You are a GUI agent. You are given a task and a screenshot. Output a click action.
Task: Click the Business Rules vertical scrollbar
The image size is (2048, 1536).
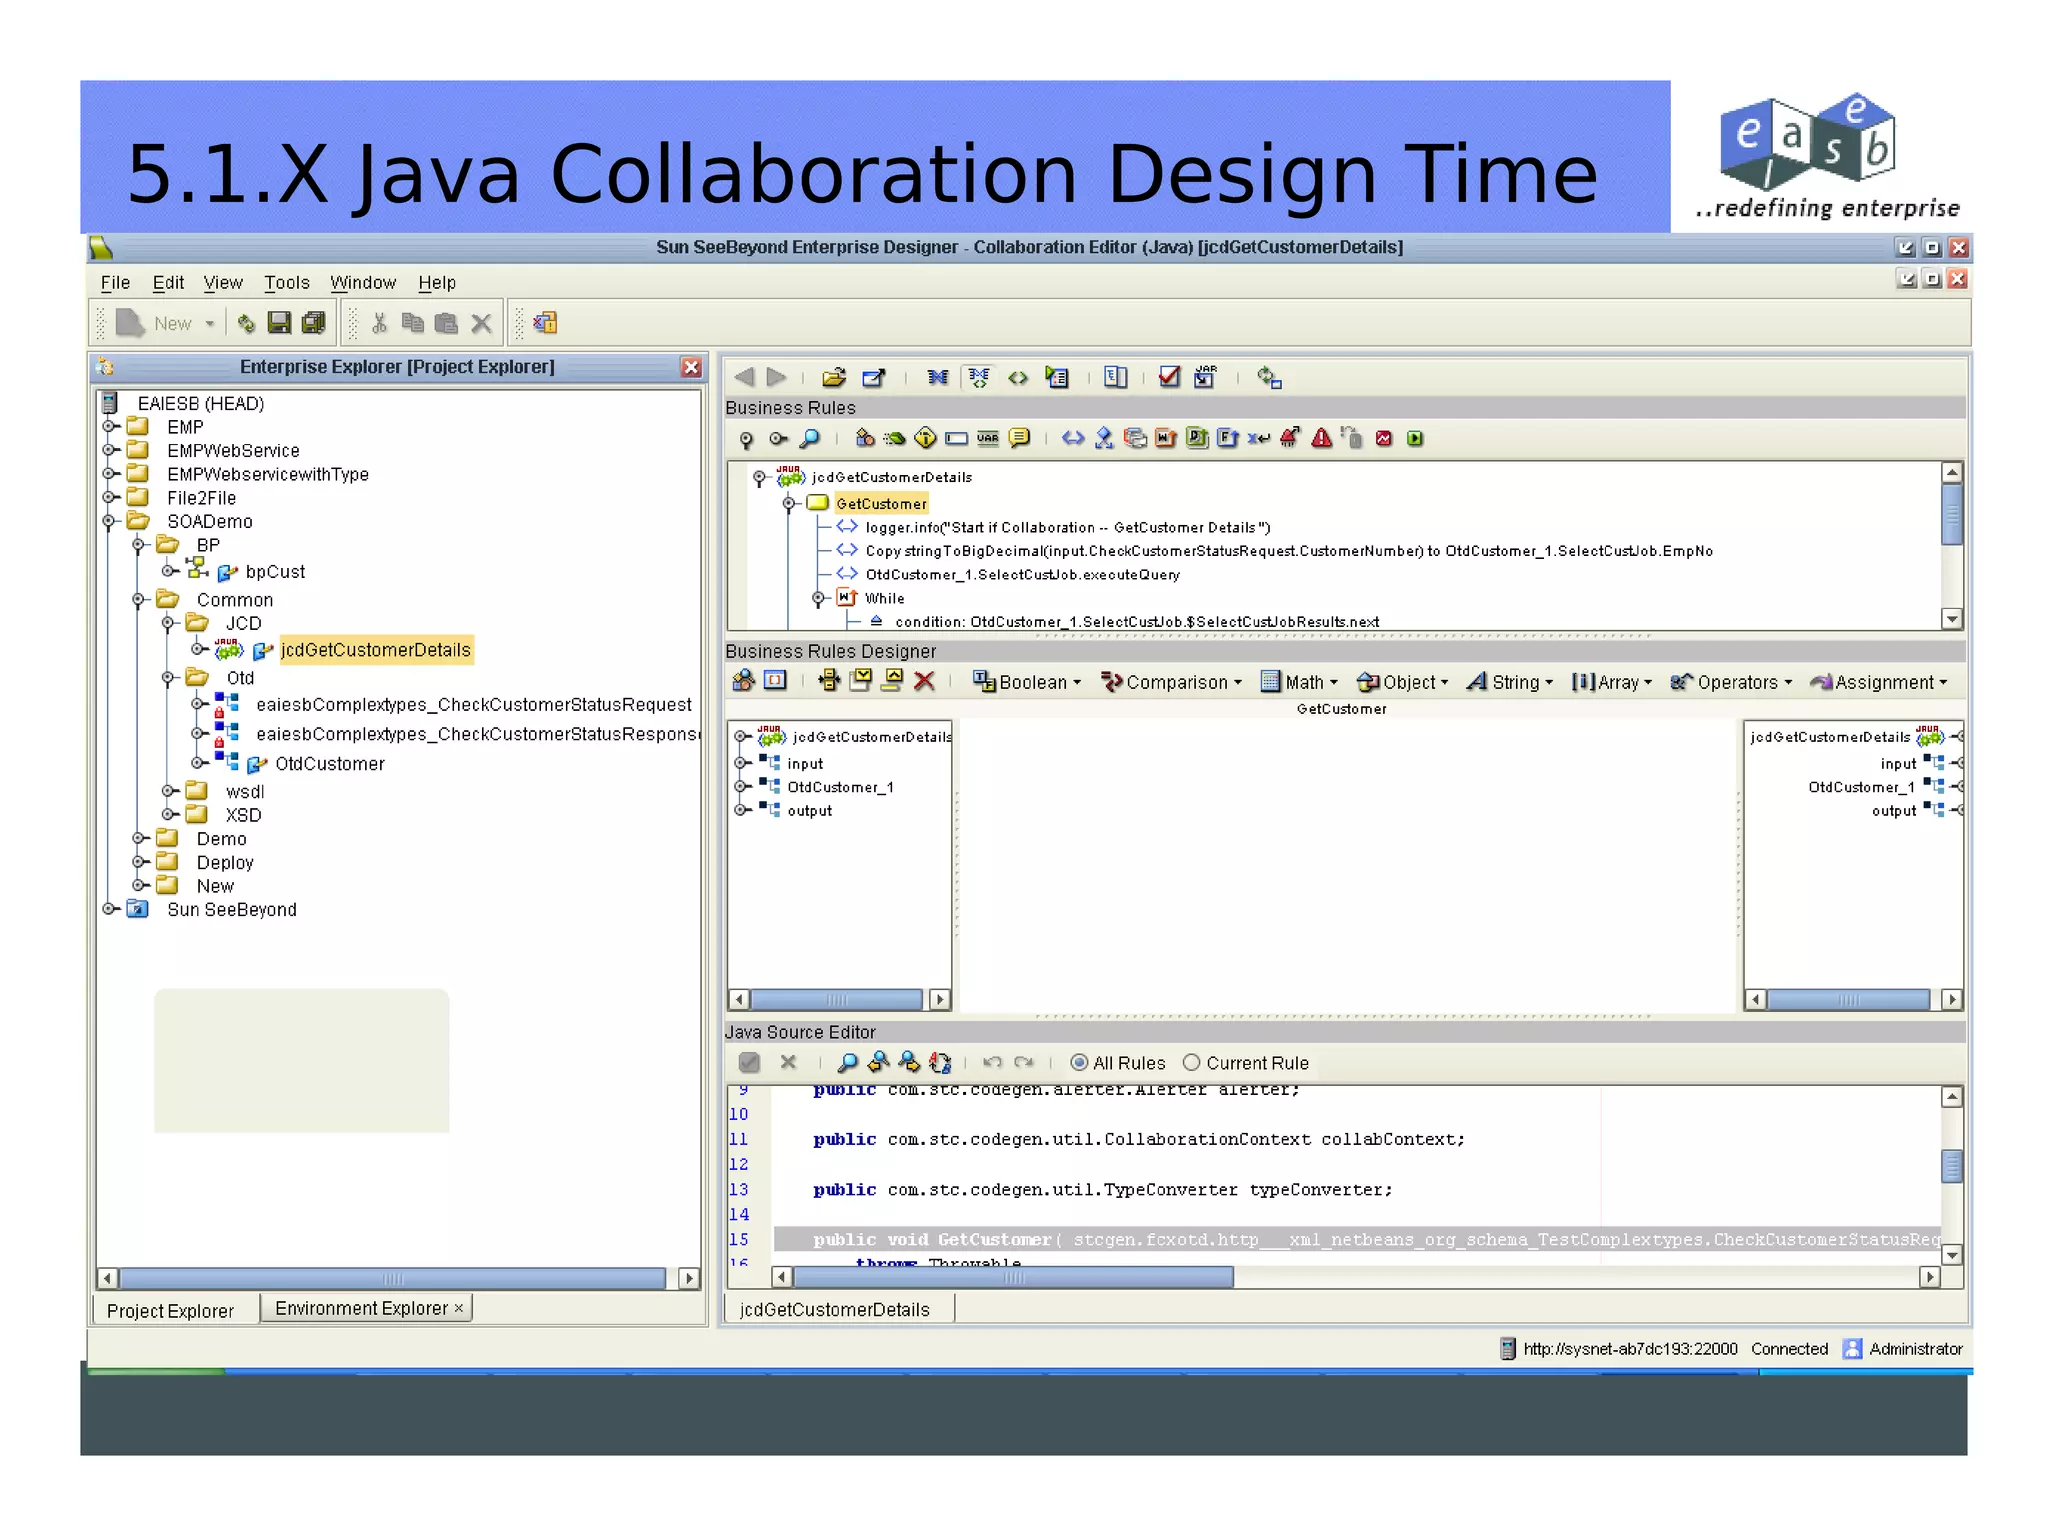[x=1951, y=545]
